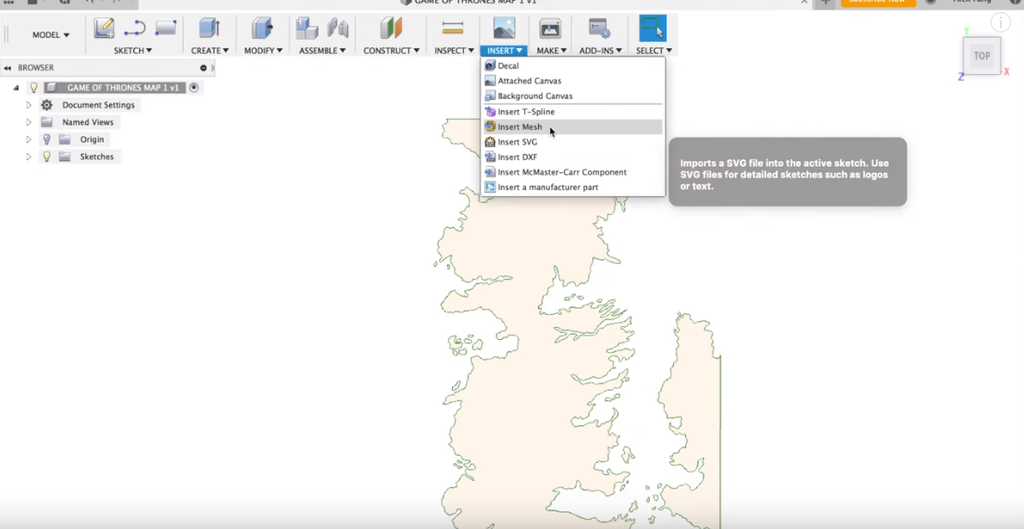The height and width of the screenshot is (529, 1024).
Task: Click the Measure icon above INSPECT
Action: point(453,29)
